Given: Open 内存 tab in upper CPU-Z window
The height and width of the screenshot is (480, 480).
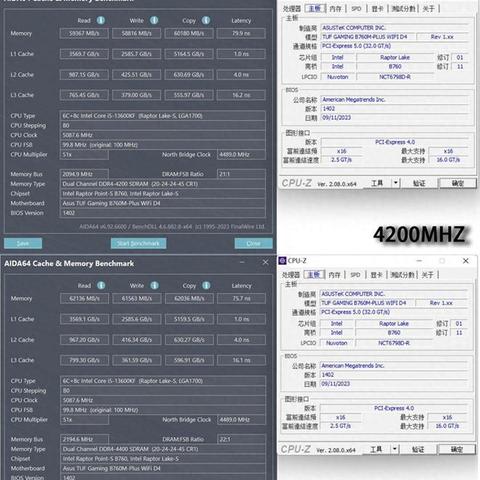Looking at the screenshot, I should coord(335,9).
